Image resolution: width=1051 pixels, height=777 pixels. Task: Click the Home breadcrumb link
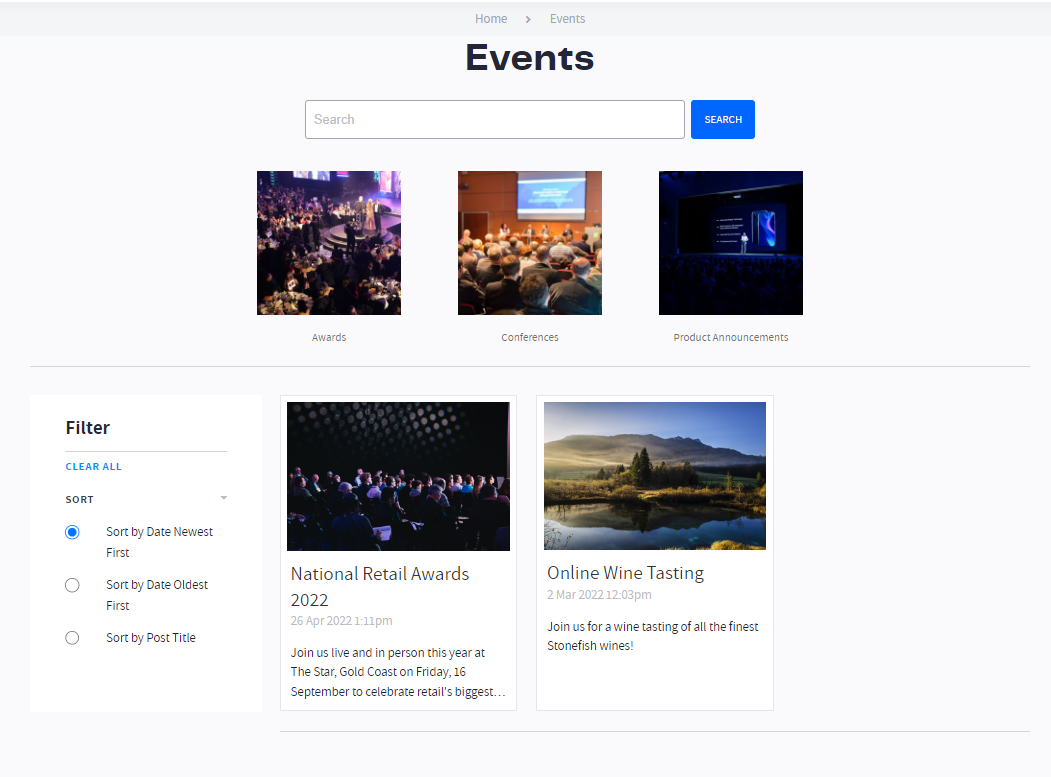point(491,19)
